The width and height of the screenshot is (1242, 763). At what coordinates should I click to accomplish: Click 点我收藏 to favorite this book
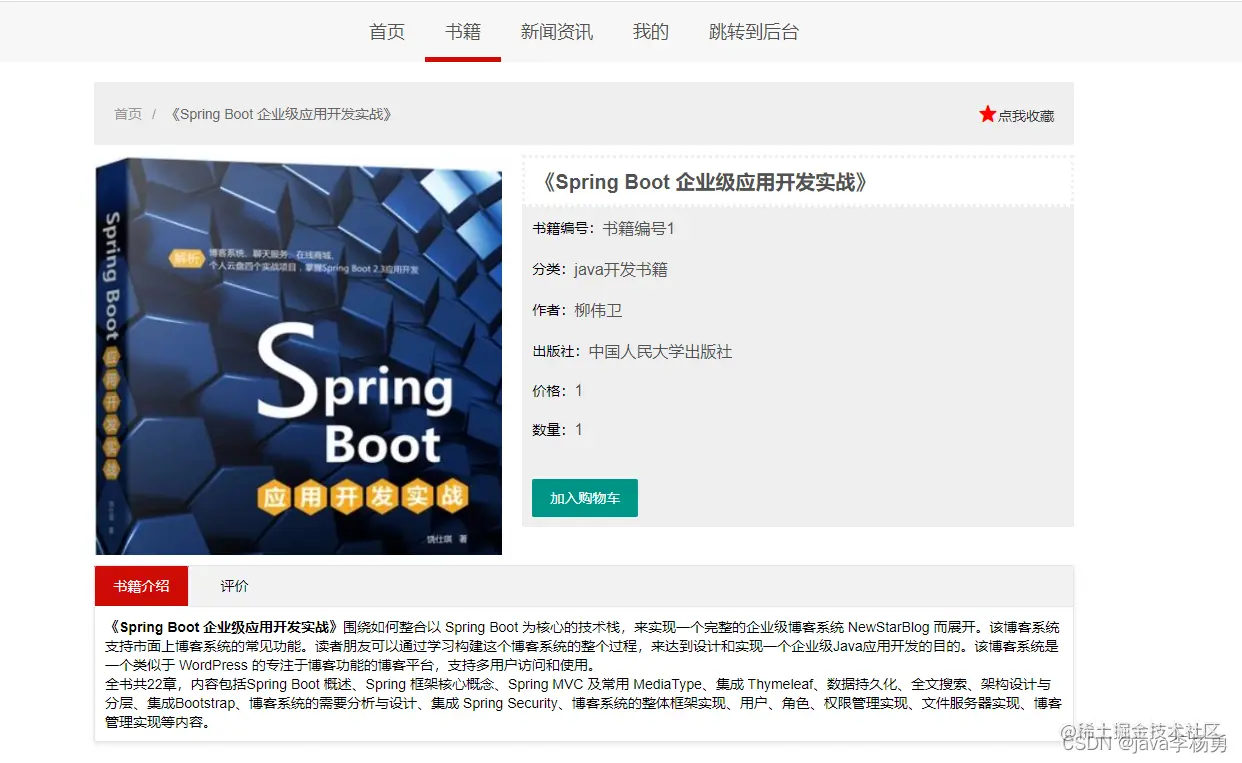tap(1026, 116)
